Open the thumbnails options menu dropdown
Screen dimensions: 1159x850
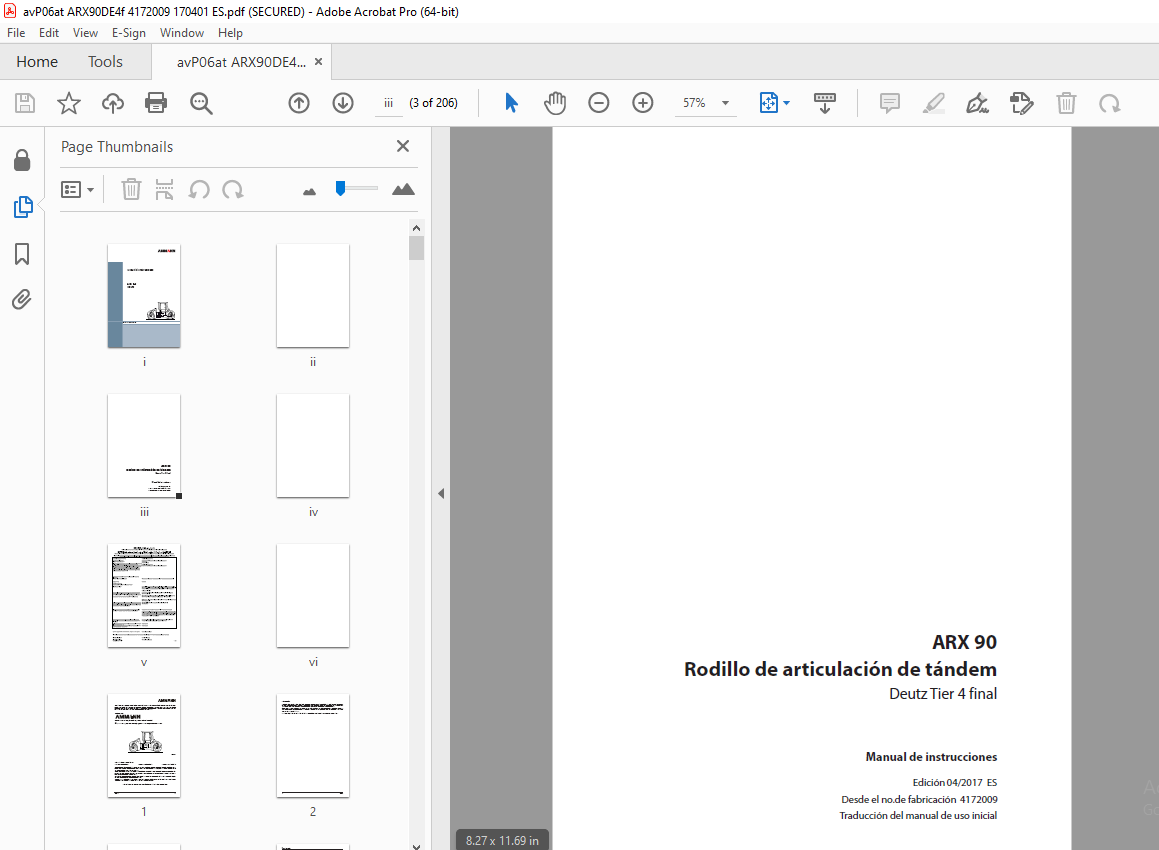[78, 190]
